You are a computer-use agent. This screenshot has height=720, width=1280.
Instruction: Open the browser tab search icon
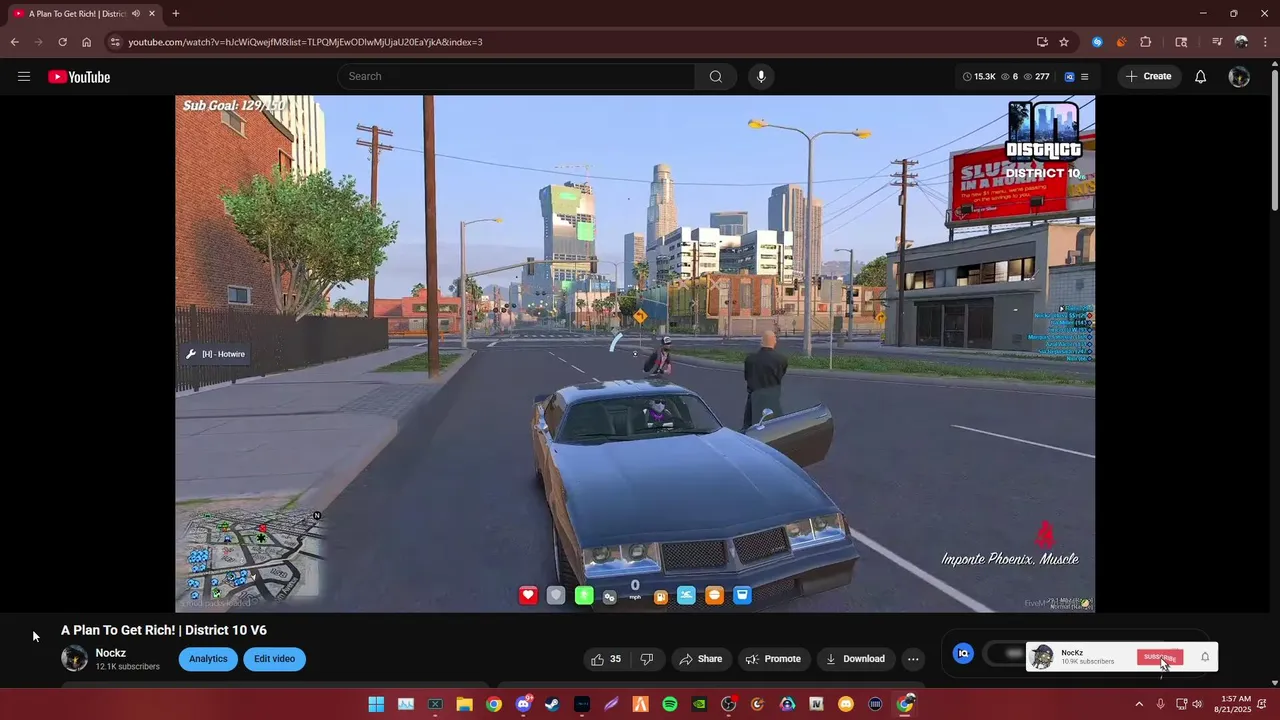pyautogui.click(x=1181, y=42)
